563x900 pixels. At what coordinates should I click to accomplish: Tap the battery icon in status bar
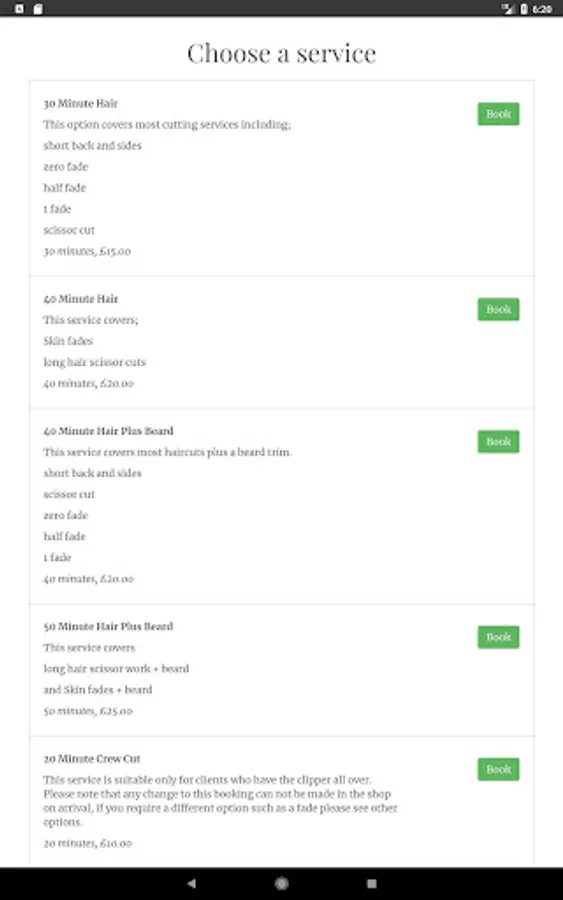524,9
